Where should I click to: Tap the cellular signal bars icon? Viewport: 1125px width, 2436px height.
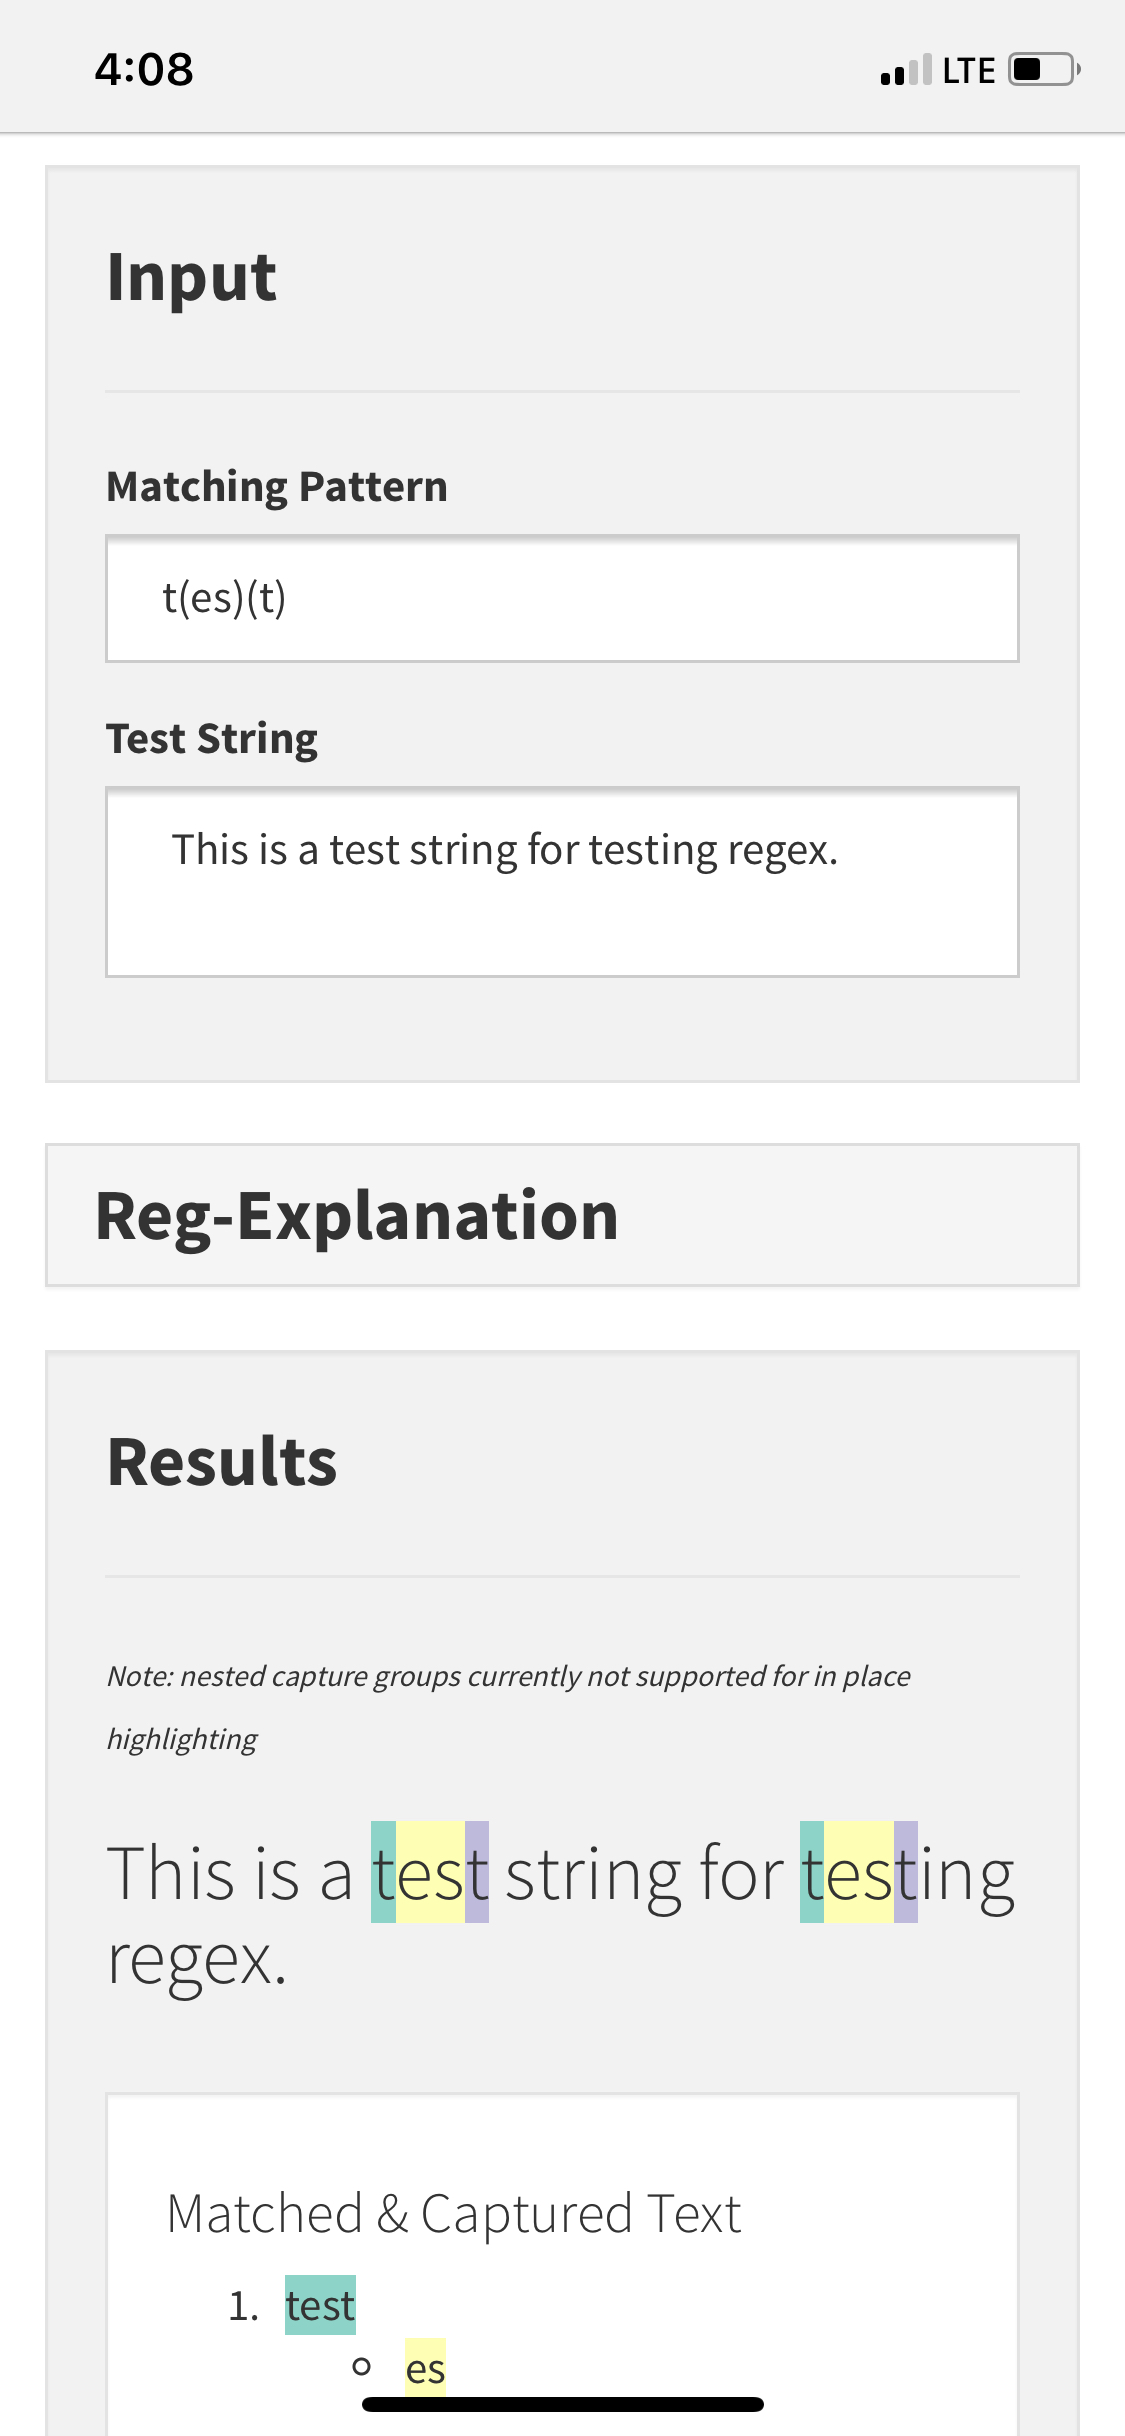click(x=905, y=70)
